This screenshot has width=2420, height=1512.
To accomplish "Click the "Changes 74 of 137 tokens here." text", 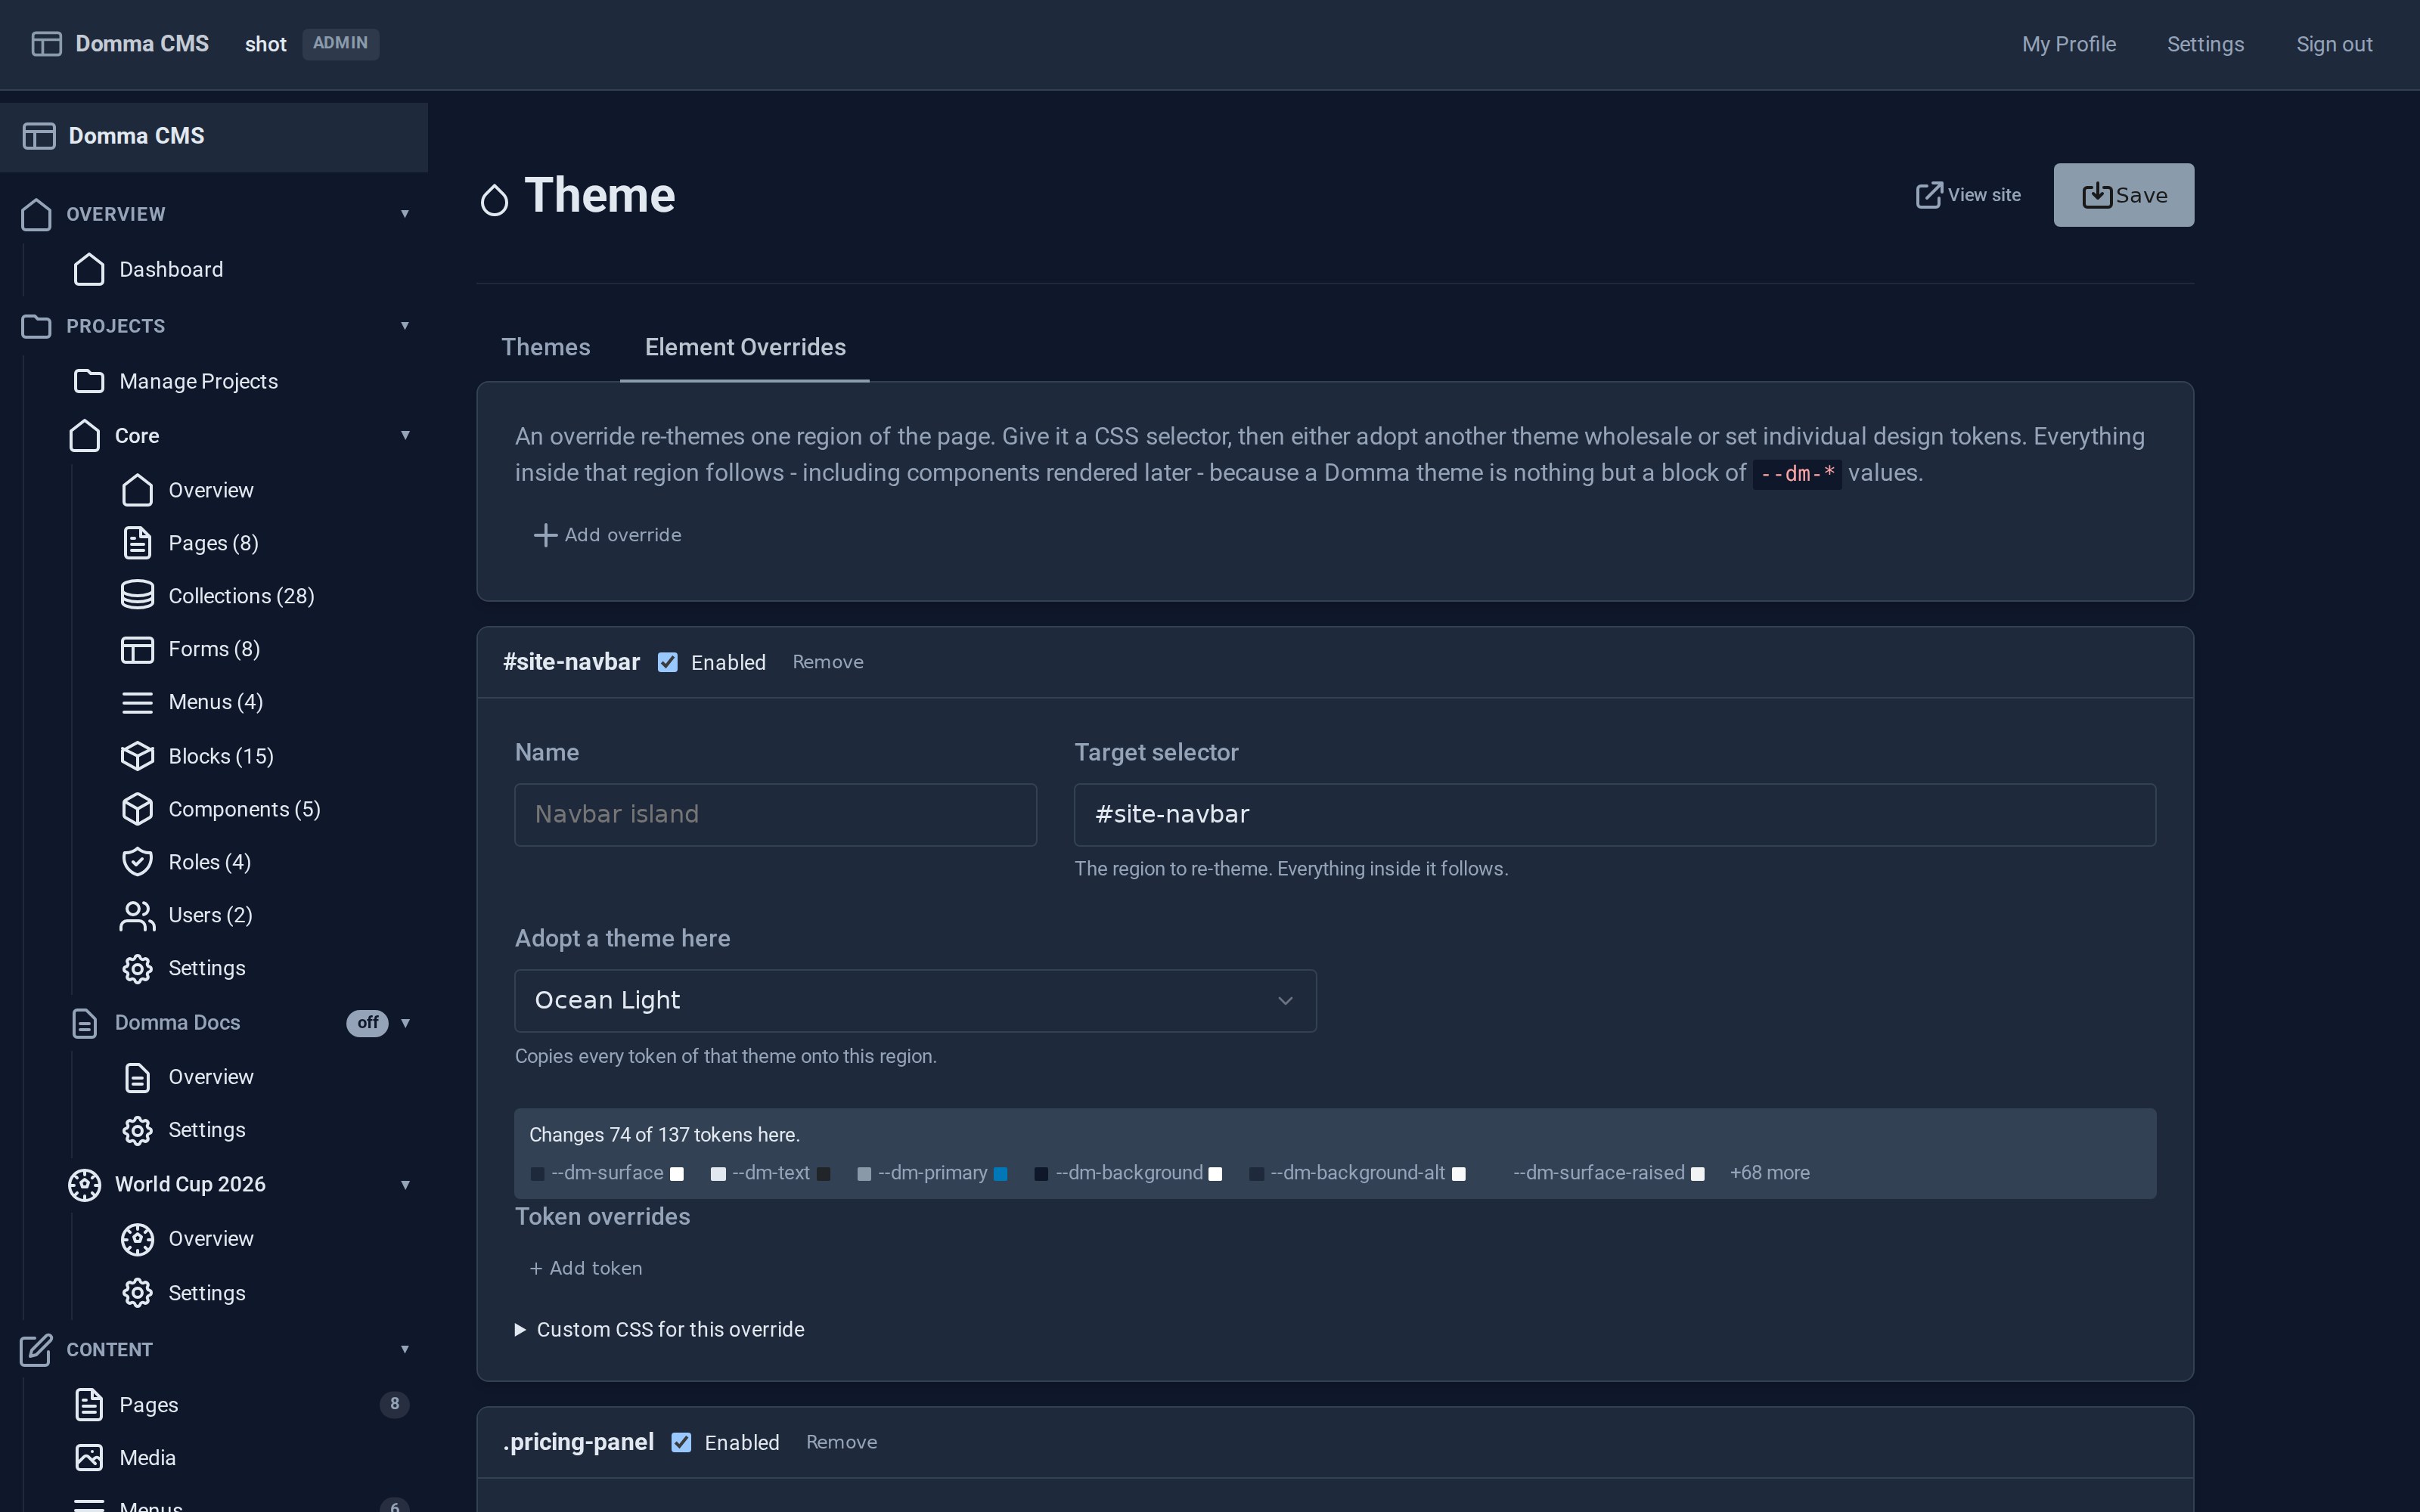I will tap(664, 1135).
